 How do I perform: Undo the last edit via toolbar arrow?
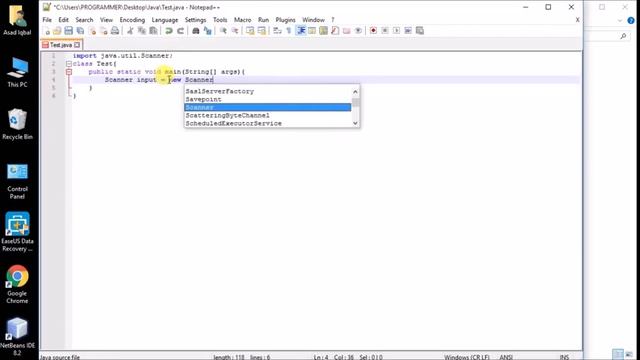[168, 31]
